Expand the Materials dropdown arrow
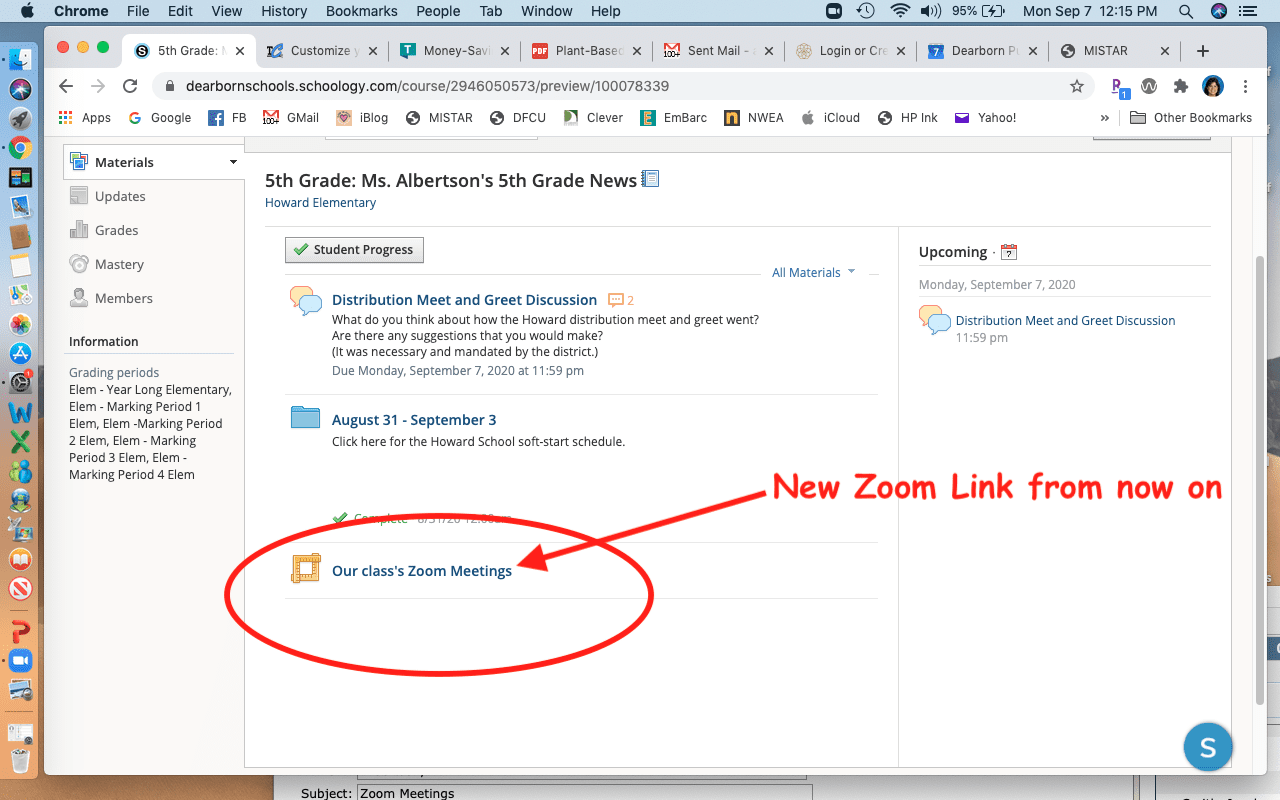 tap(233, 162)
